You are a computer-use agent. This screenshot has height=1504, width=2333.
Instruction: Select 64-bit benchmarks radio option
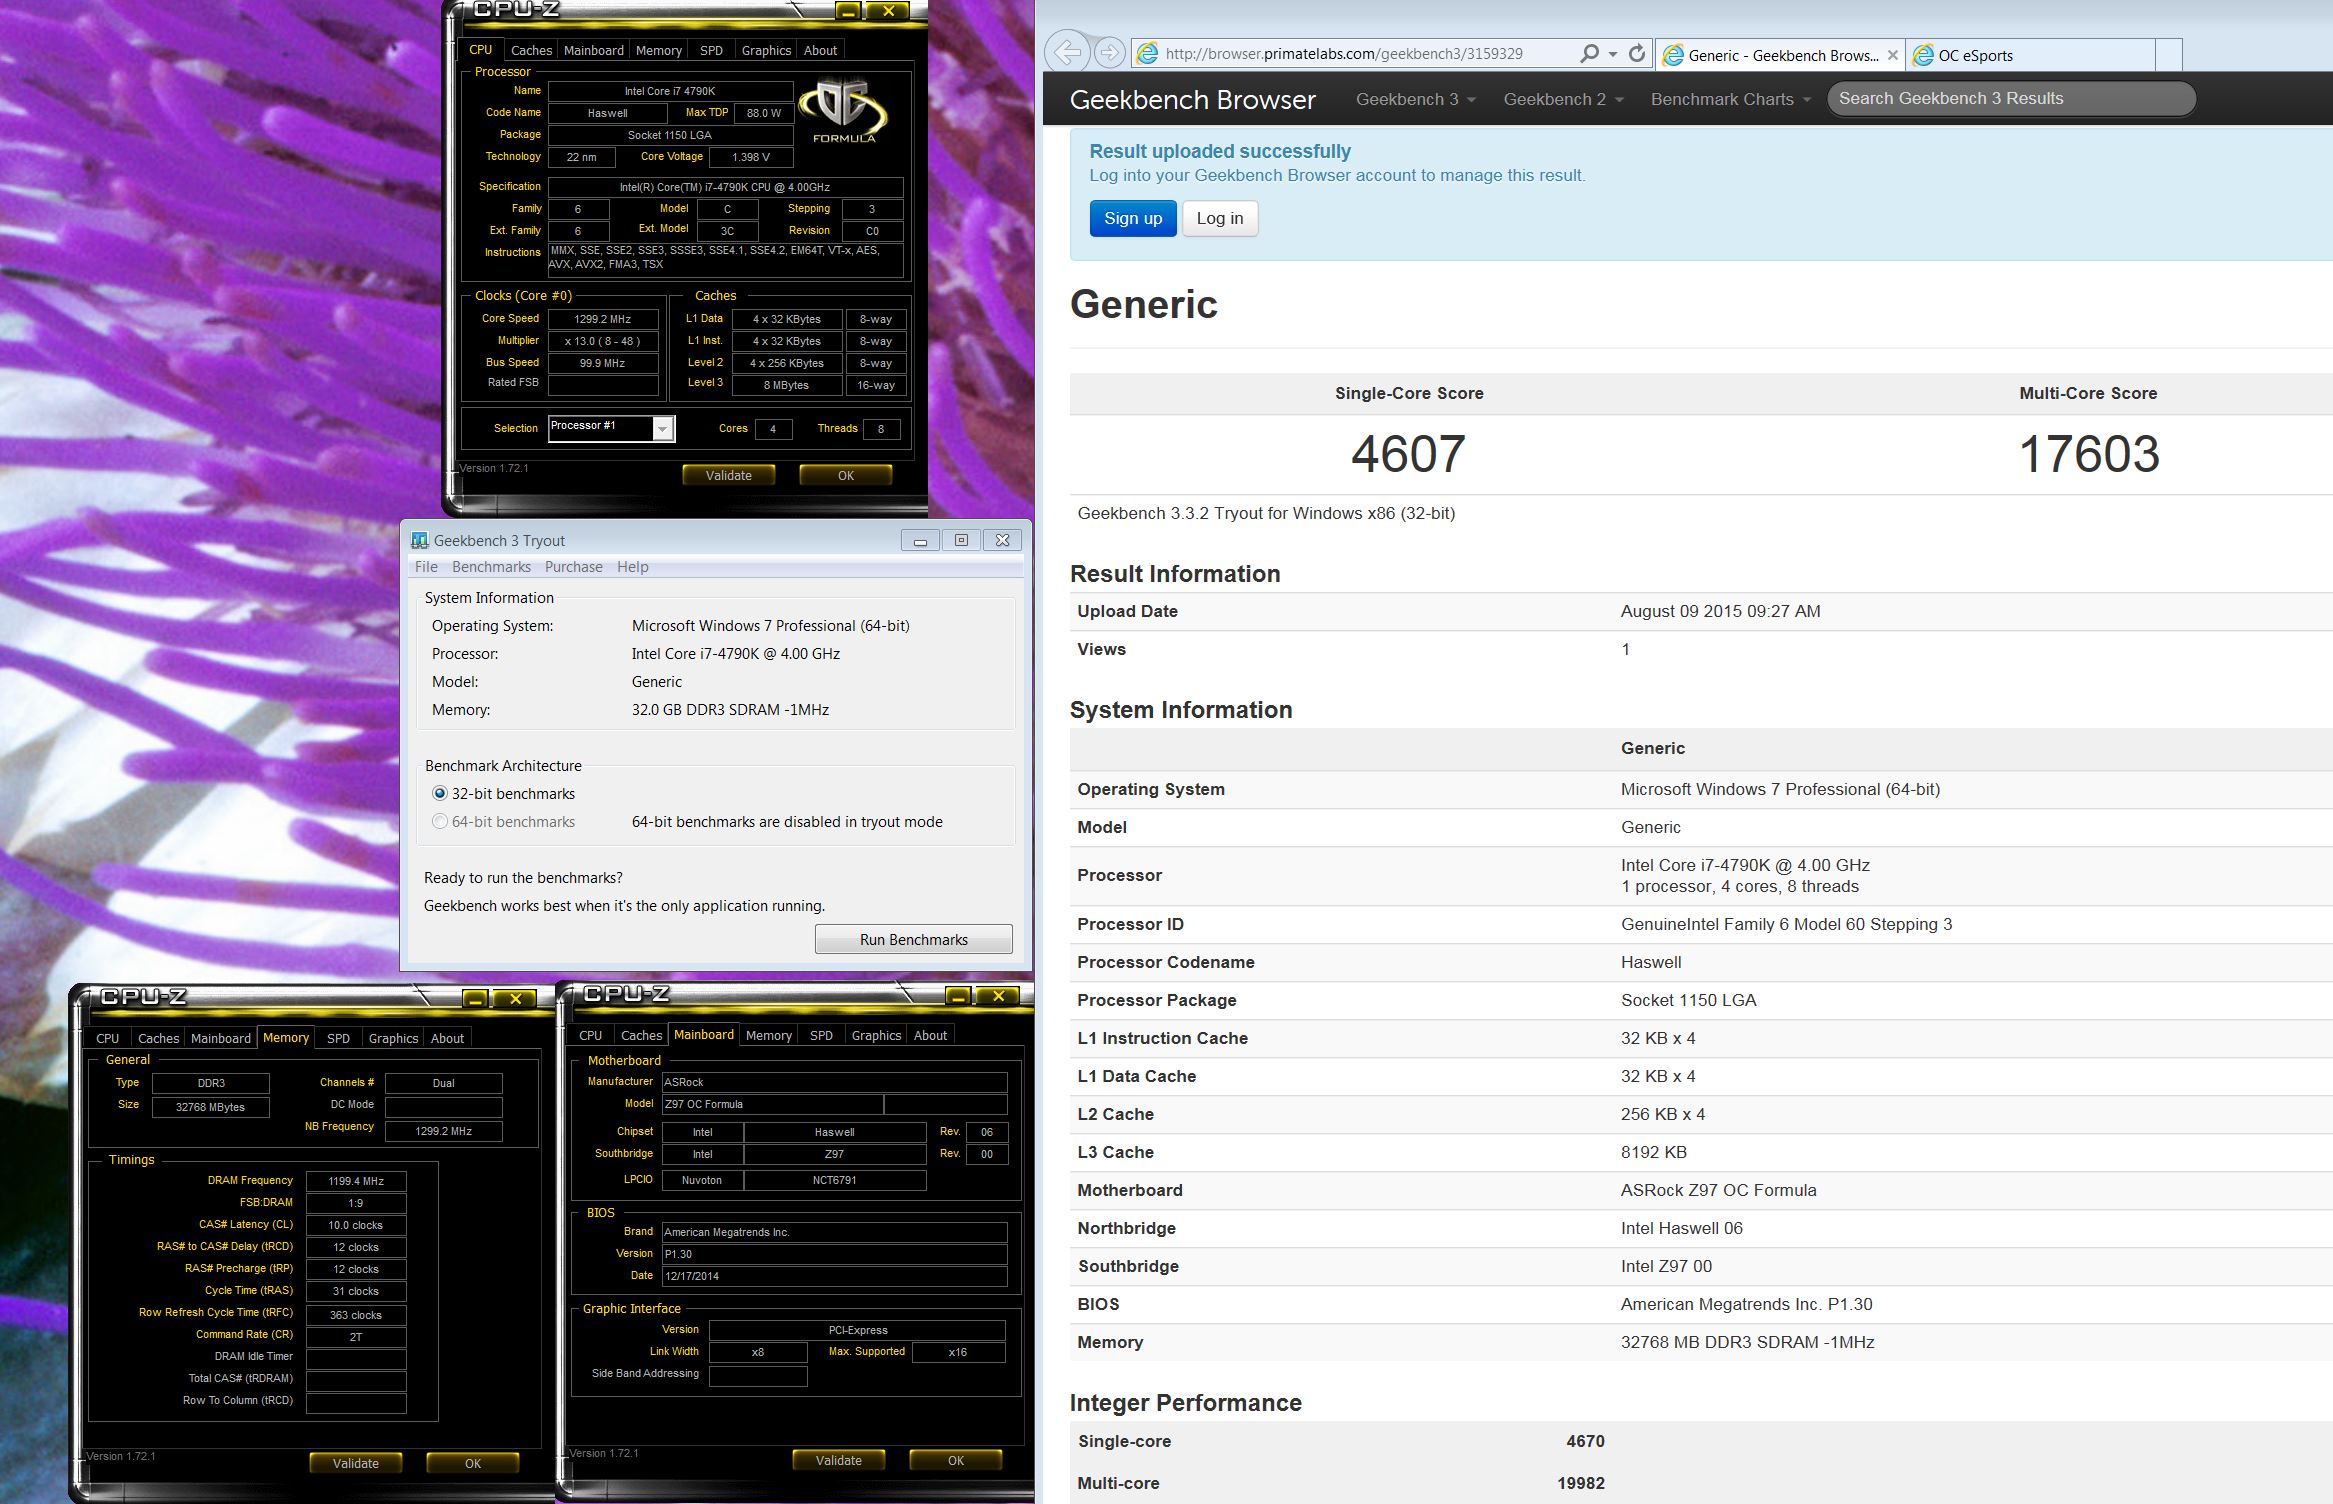click(439, 821)
